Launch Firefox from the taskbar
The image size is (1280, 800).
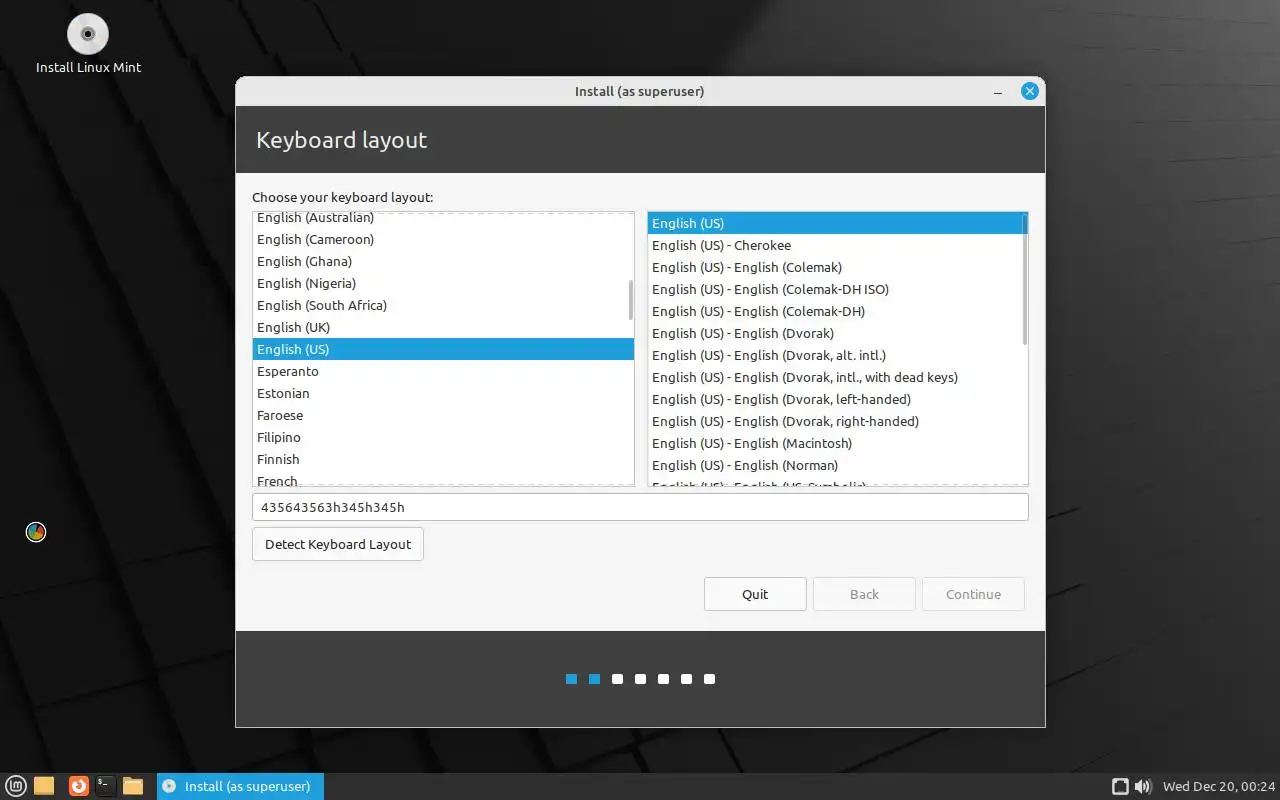click(x=79, y=786)
